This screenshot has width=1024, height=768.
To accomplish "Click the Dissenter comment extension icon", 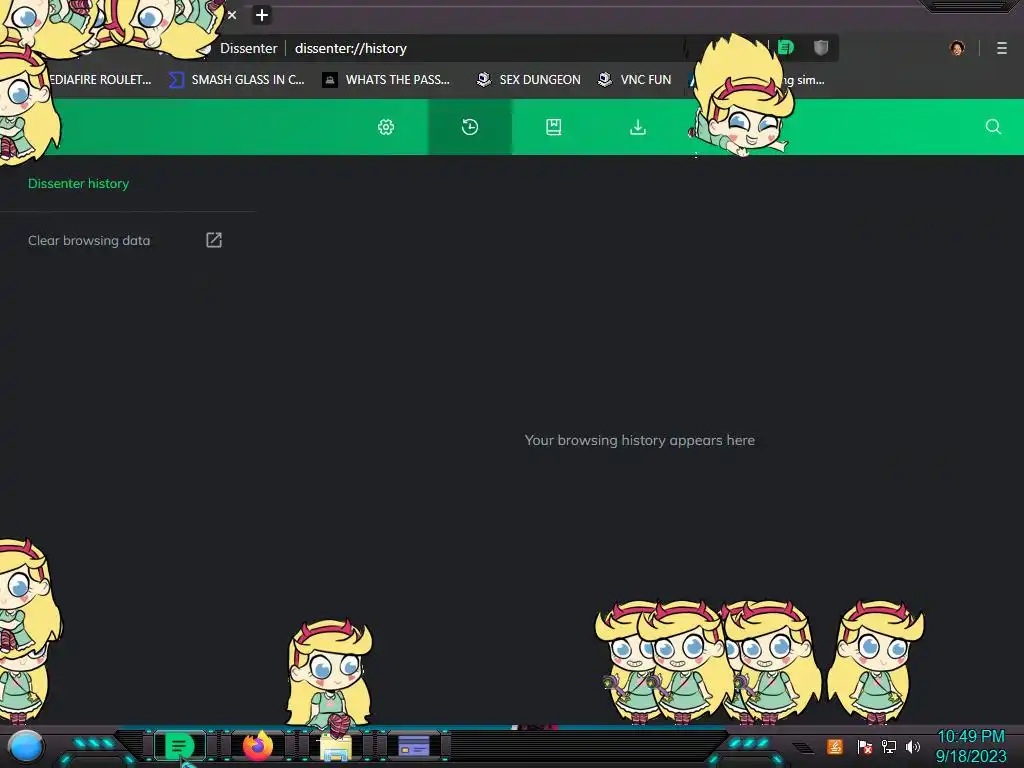I will click(x=786, y=47).
